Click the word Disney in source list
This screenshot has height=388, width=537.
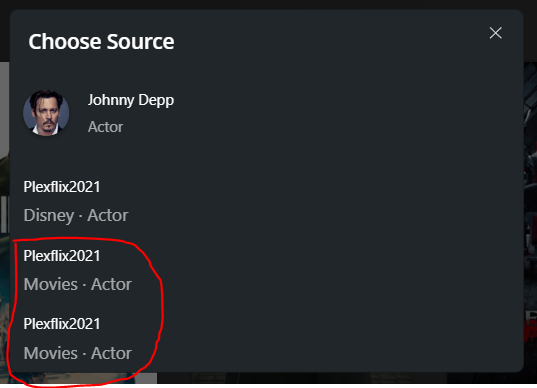[x=49, y=215]
